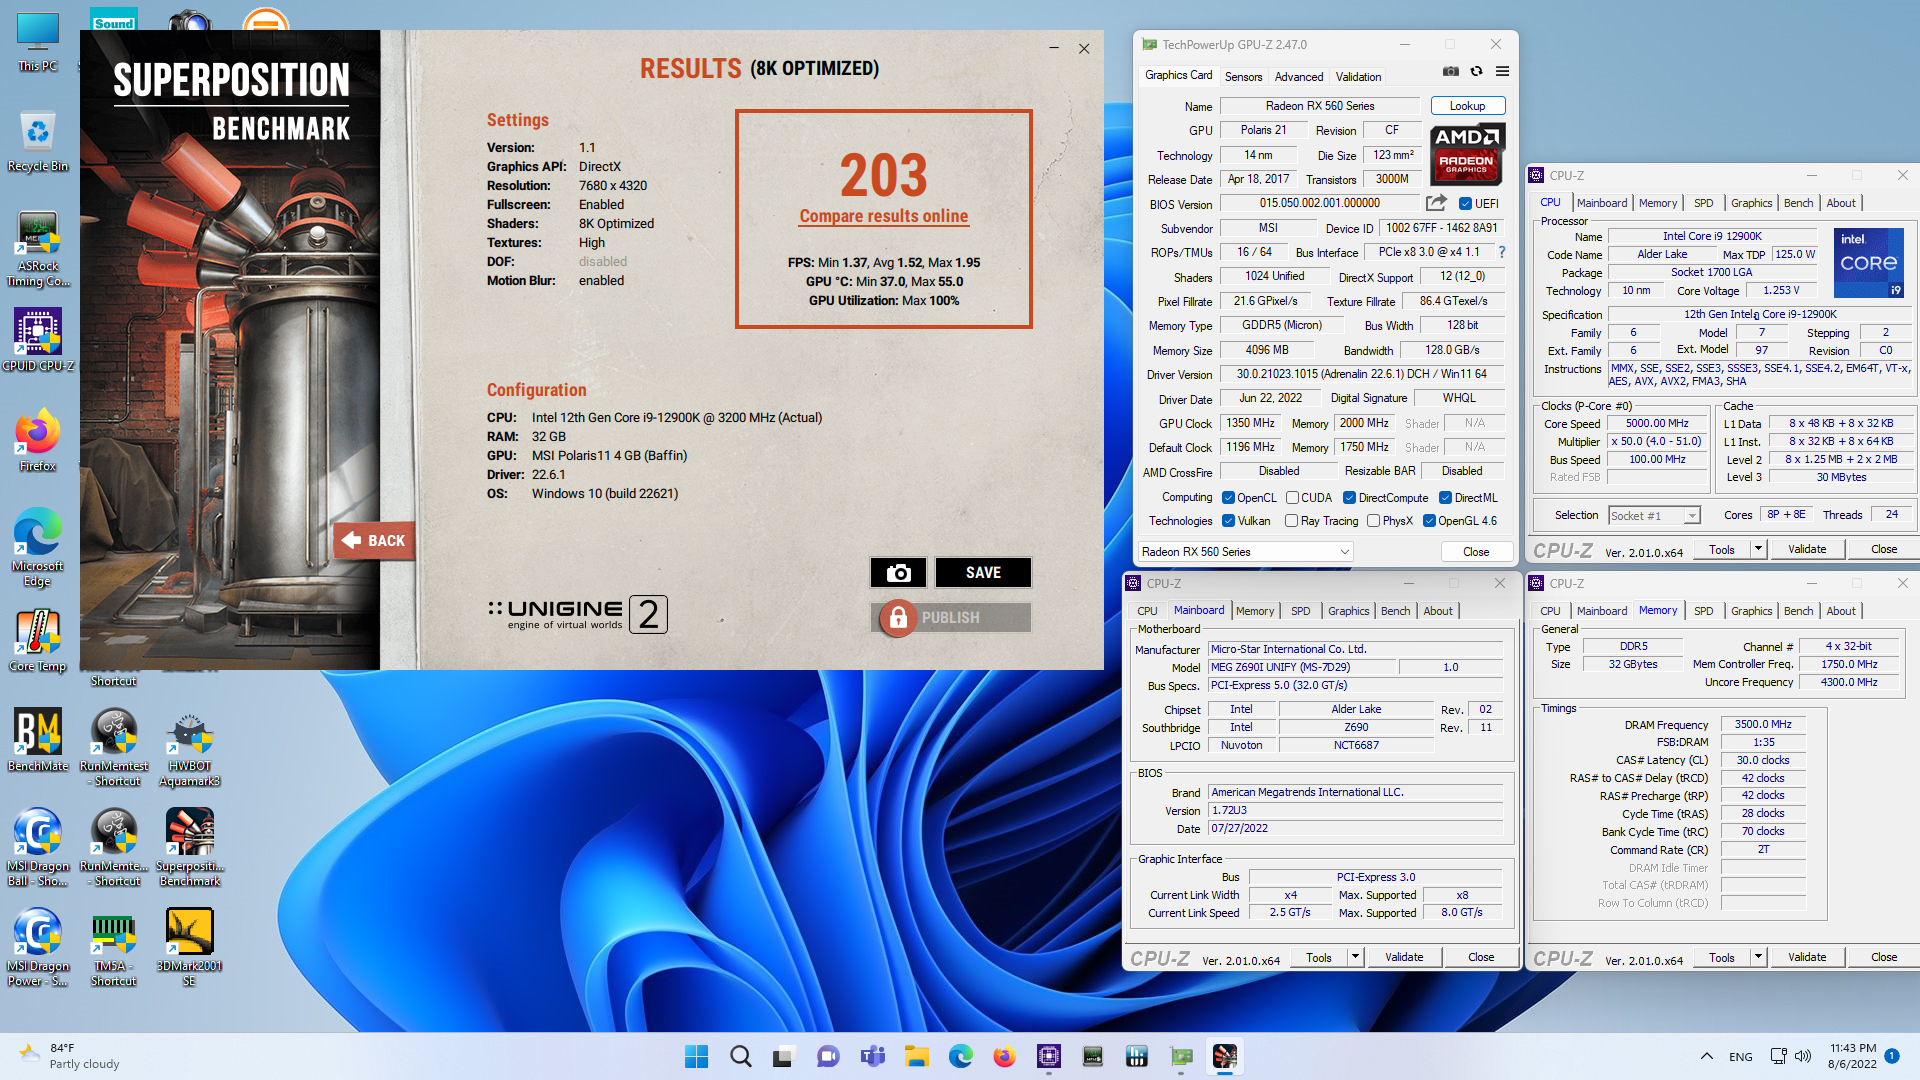
Task: Expand Tools dropdown arrow in CPU tab window
Action: point(1758,549)
